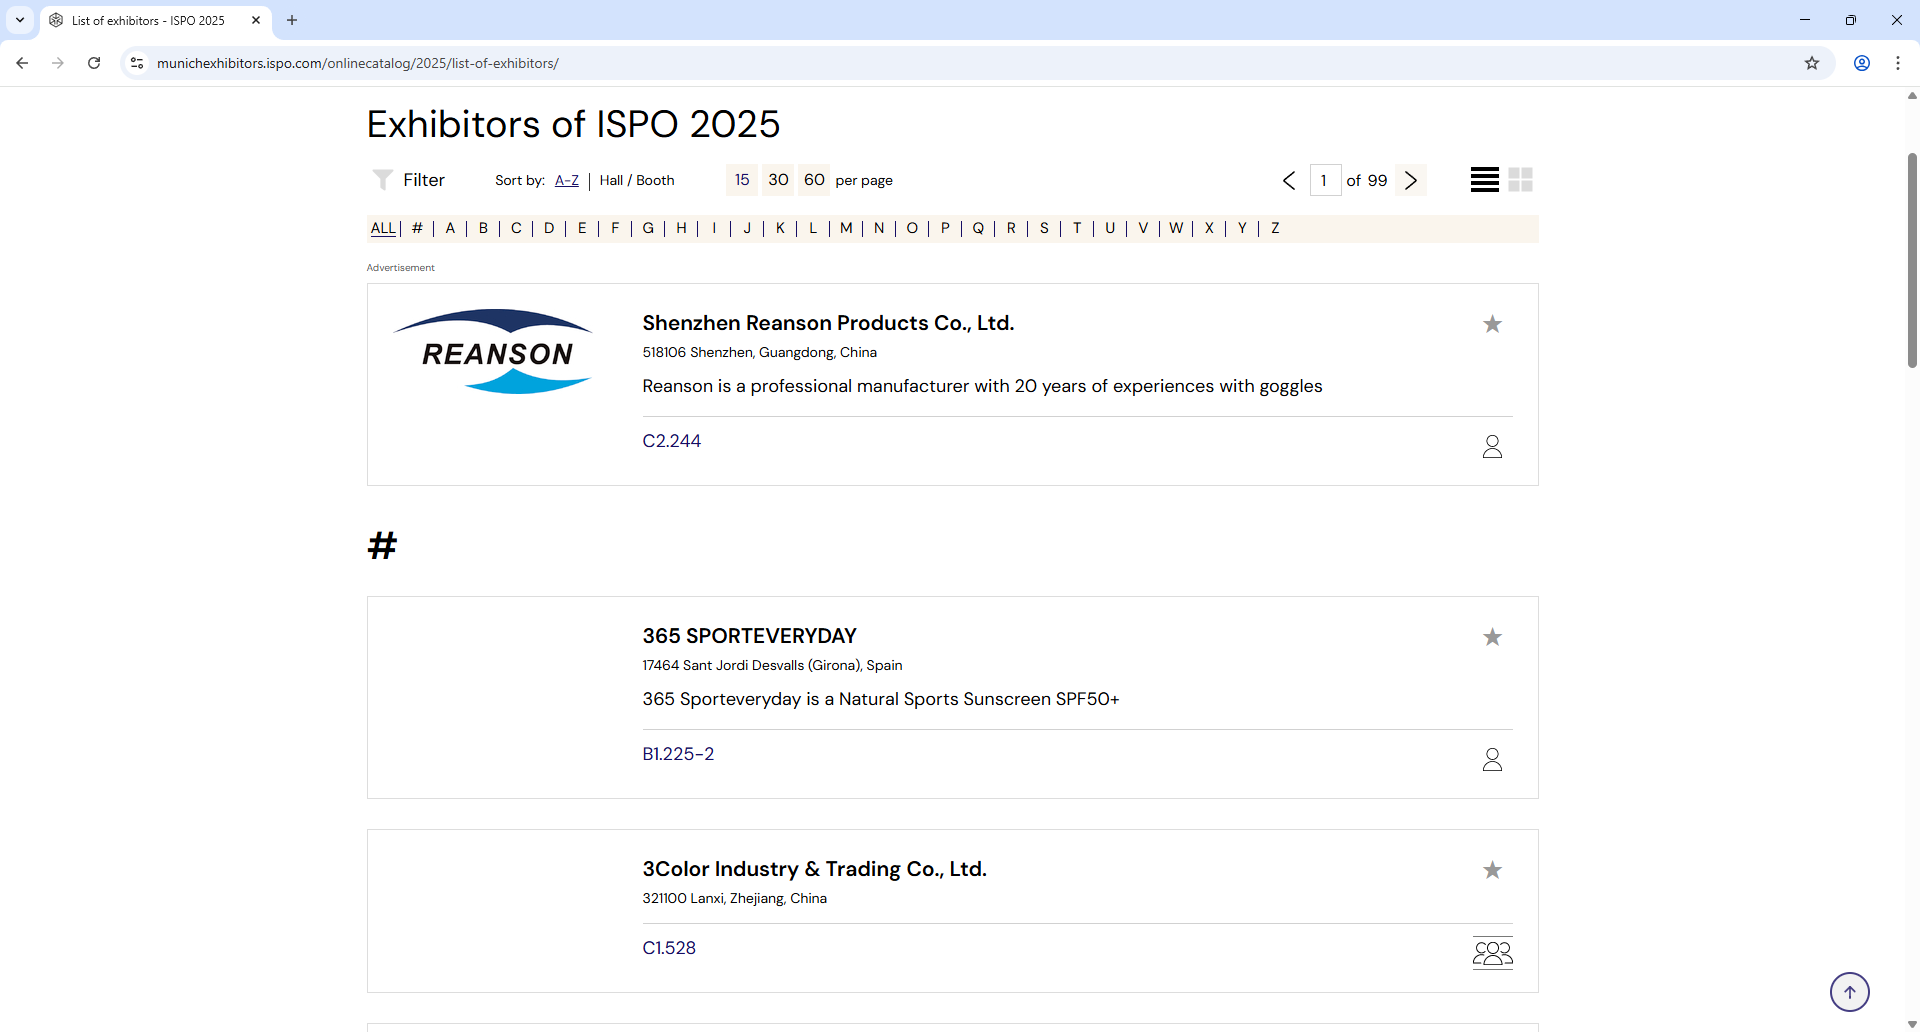Screen dimensions: 1920x1032
Task: Star 365 SPORTEVERYDAY as favorite
Action: (x=1491, y=636)
